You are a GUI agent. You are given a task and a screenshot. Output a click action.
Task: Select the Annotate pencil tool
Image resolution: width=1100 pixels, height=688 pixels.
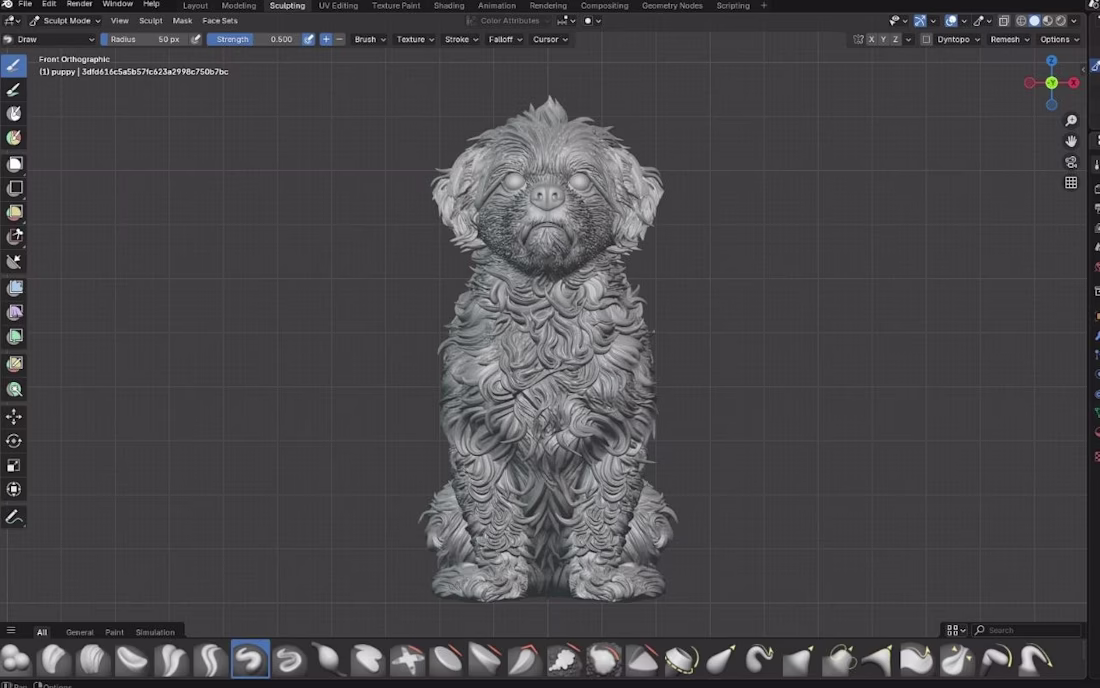pos(14,518)
